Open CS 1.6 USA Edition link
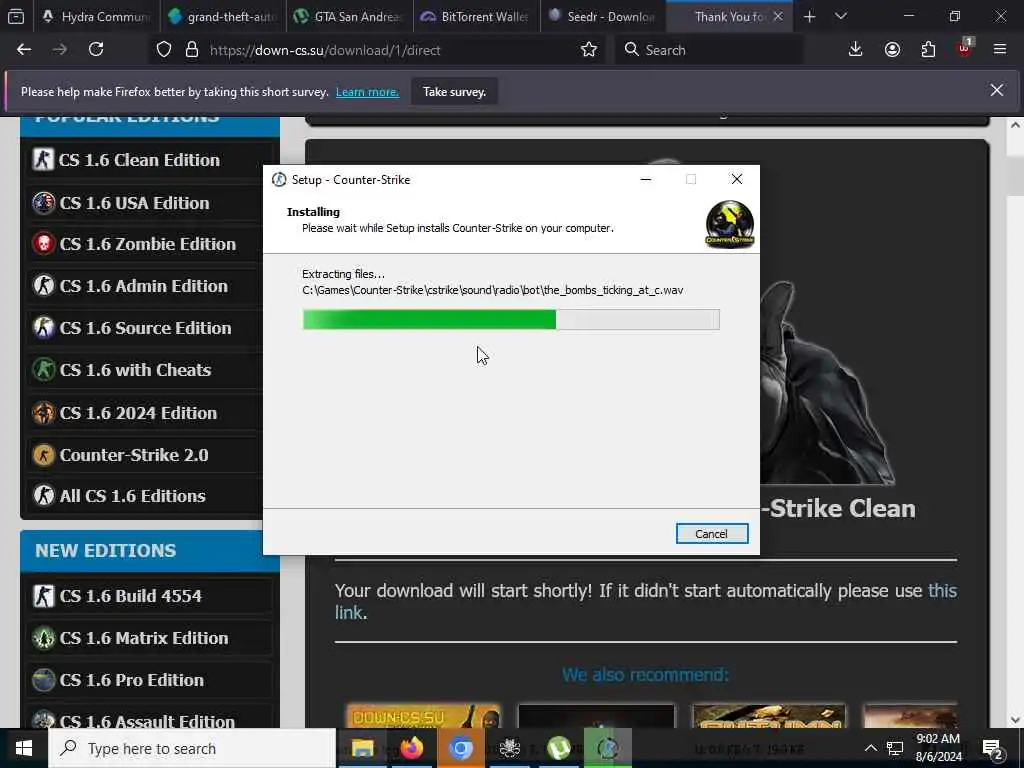 [134, 203]
